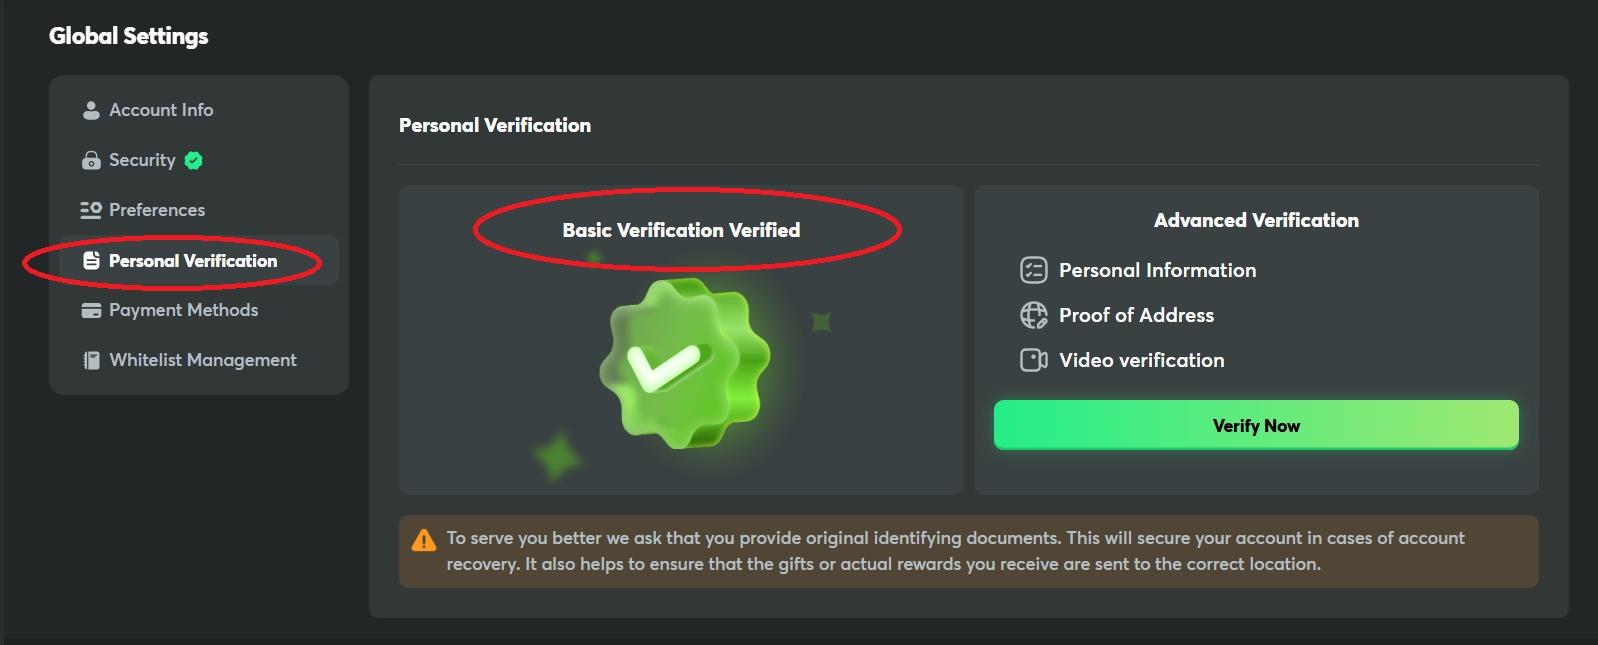1598x645 pixels.
Task: Open the Account Info settings section
Action: pos(161,110)
